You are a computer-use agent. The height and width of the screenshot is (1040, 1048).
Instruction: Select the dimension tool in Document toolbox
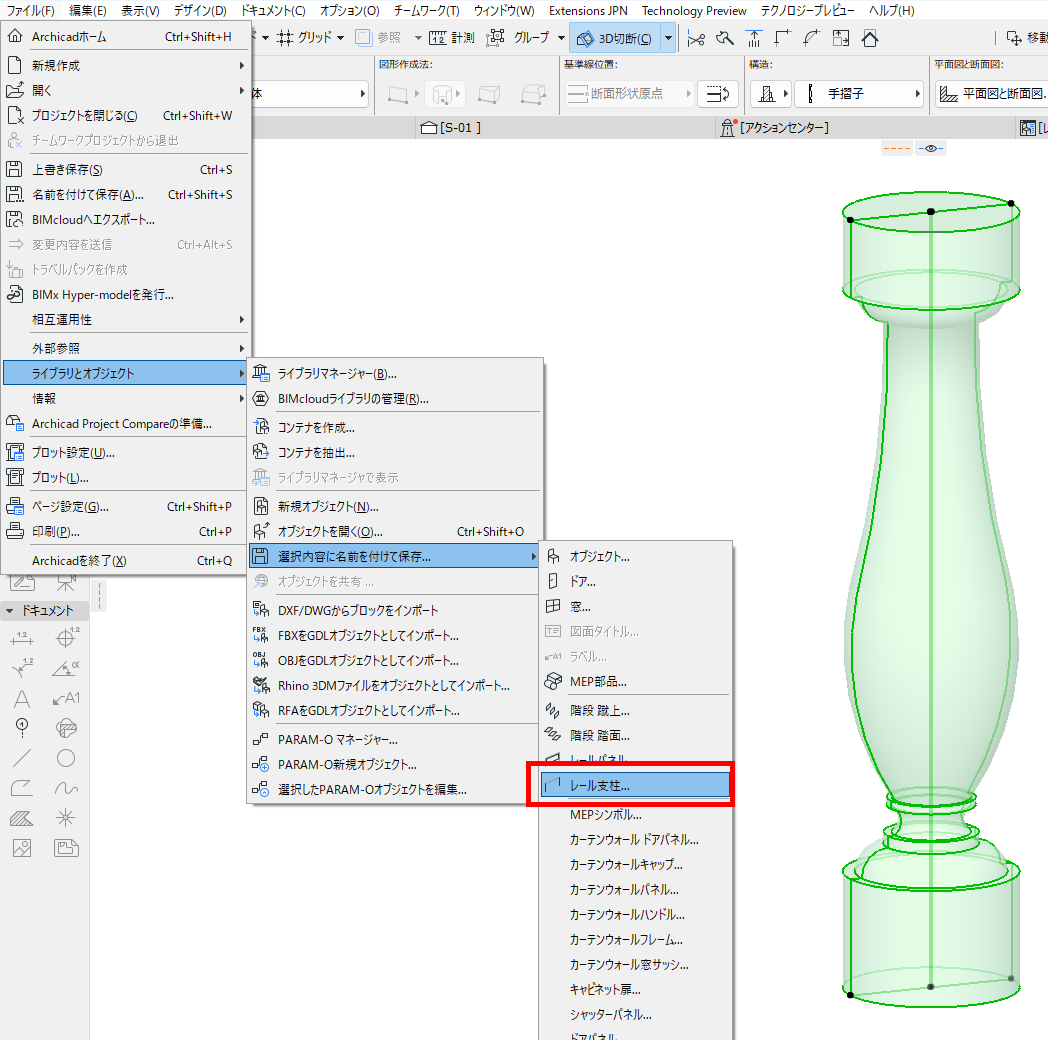(22, 639)
